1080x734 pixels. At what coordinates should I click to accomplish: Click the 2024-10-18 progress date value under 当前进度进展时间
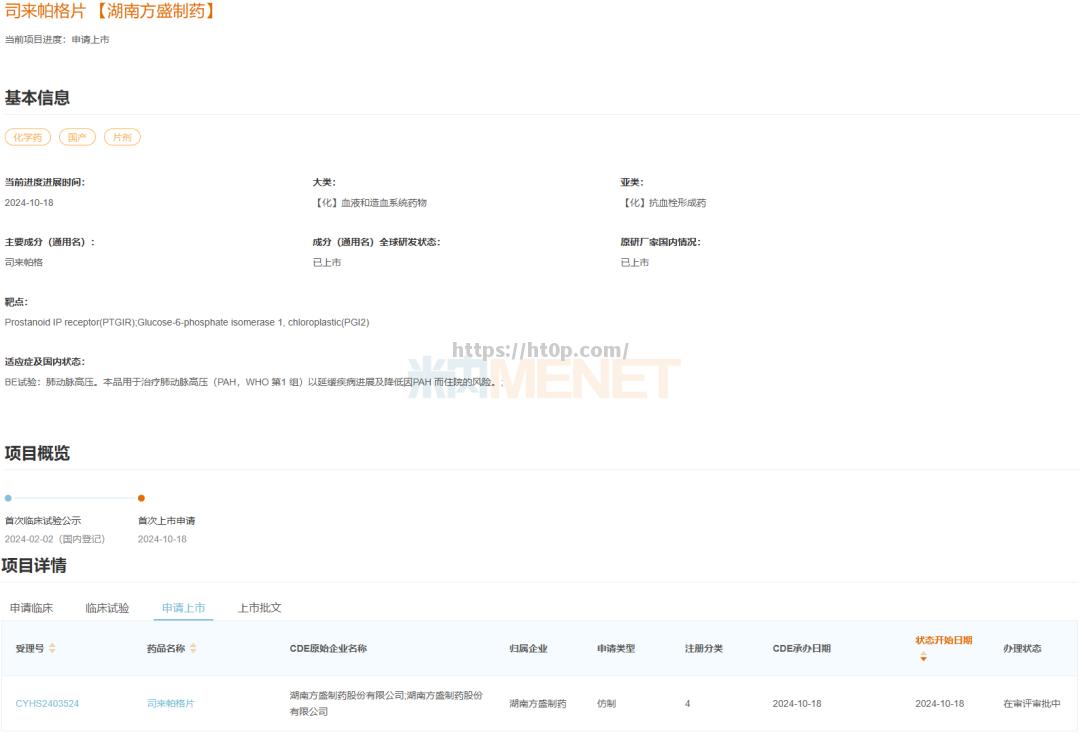point(29,202)
